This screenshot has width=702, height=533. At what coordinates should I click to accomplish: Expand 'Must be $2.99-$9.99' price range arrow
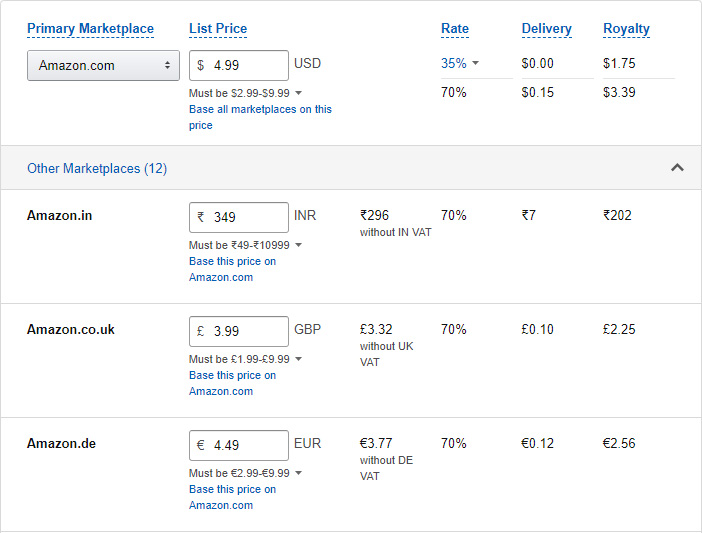coord(298,93)
